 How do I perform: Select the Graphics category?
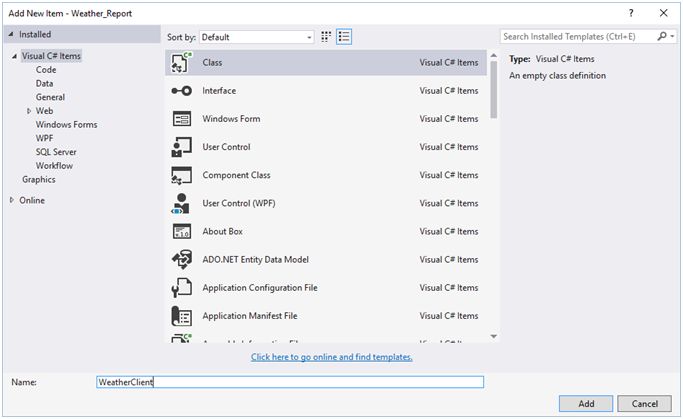(x=39, y=179)
